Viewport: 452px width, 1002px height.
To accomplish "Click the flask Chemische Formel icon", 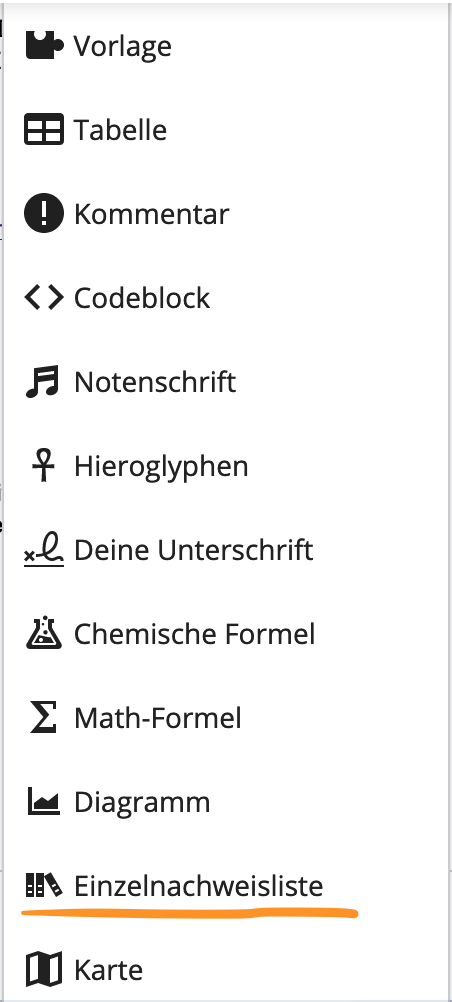I will pos(44,633).
